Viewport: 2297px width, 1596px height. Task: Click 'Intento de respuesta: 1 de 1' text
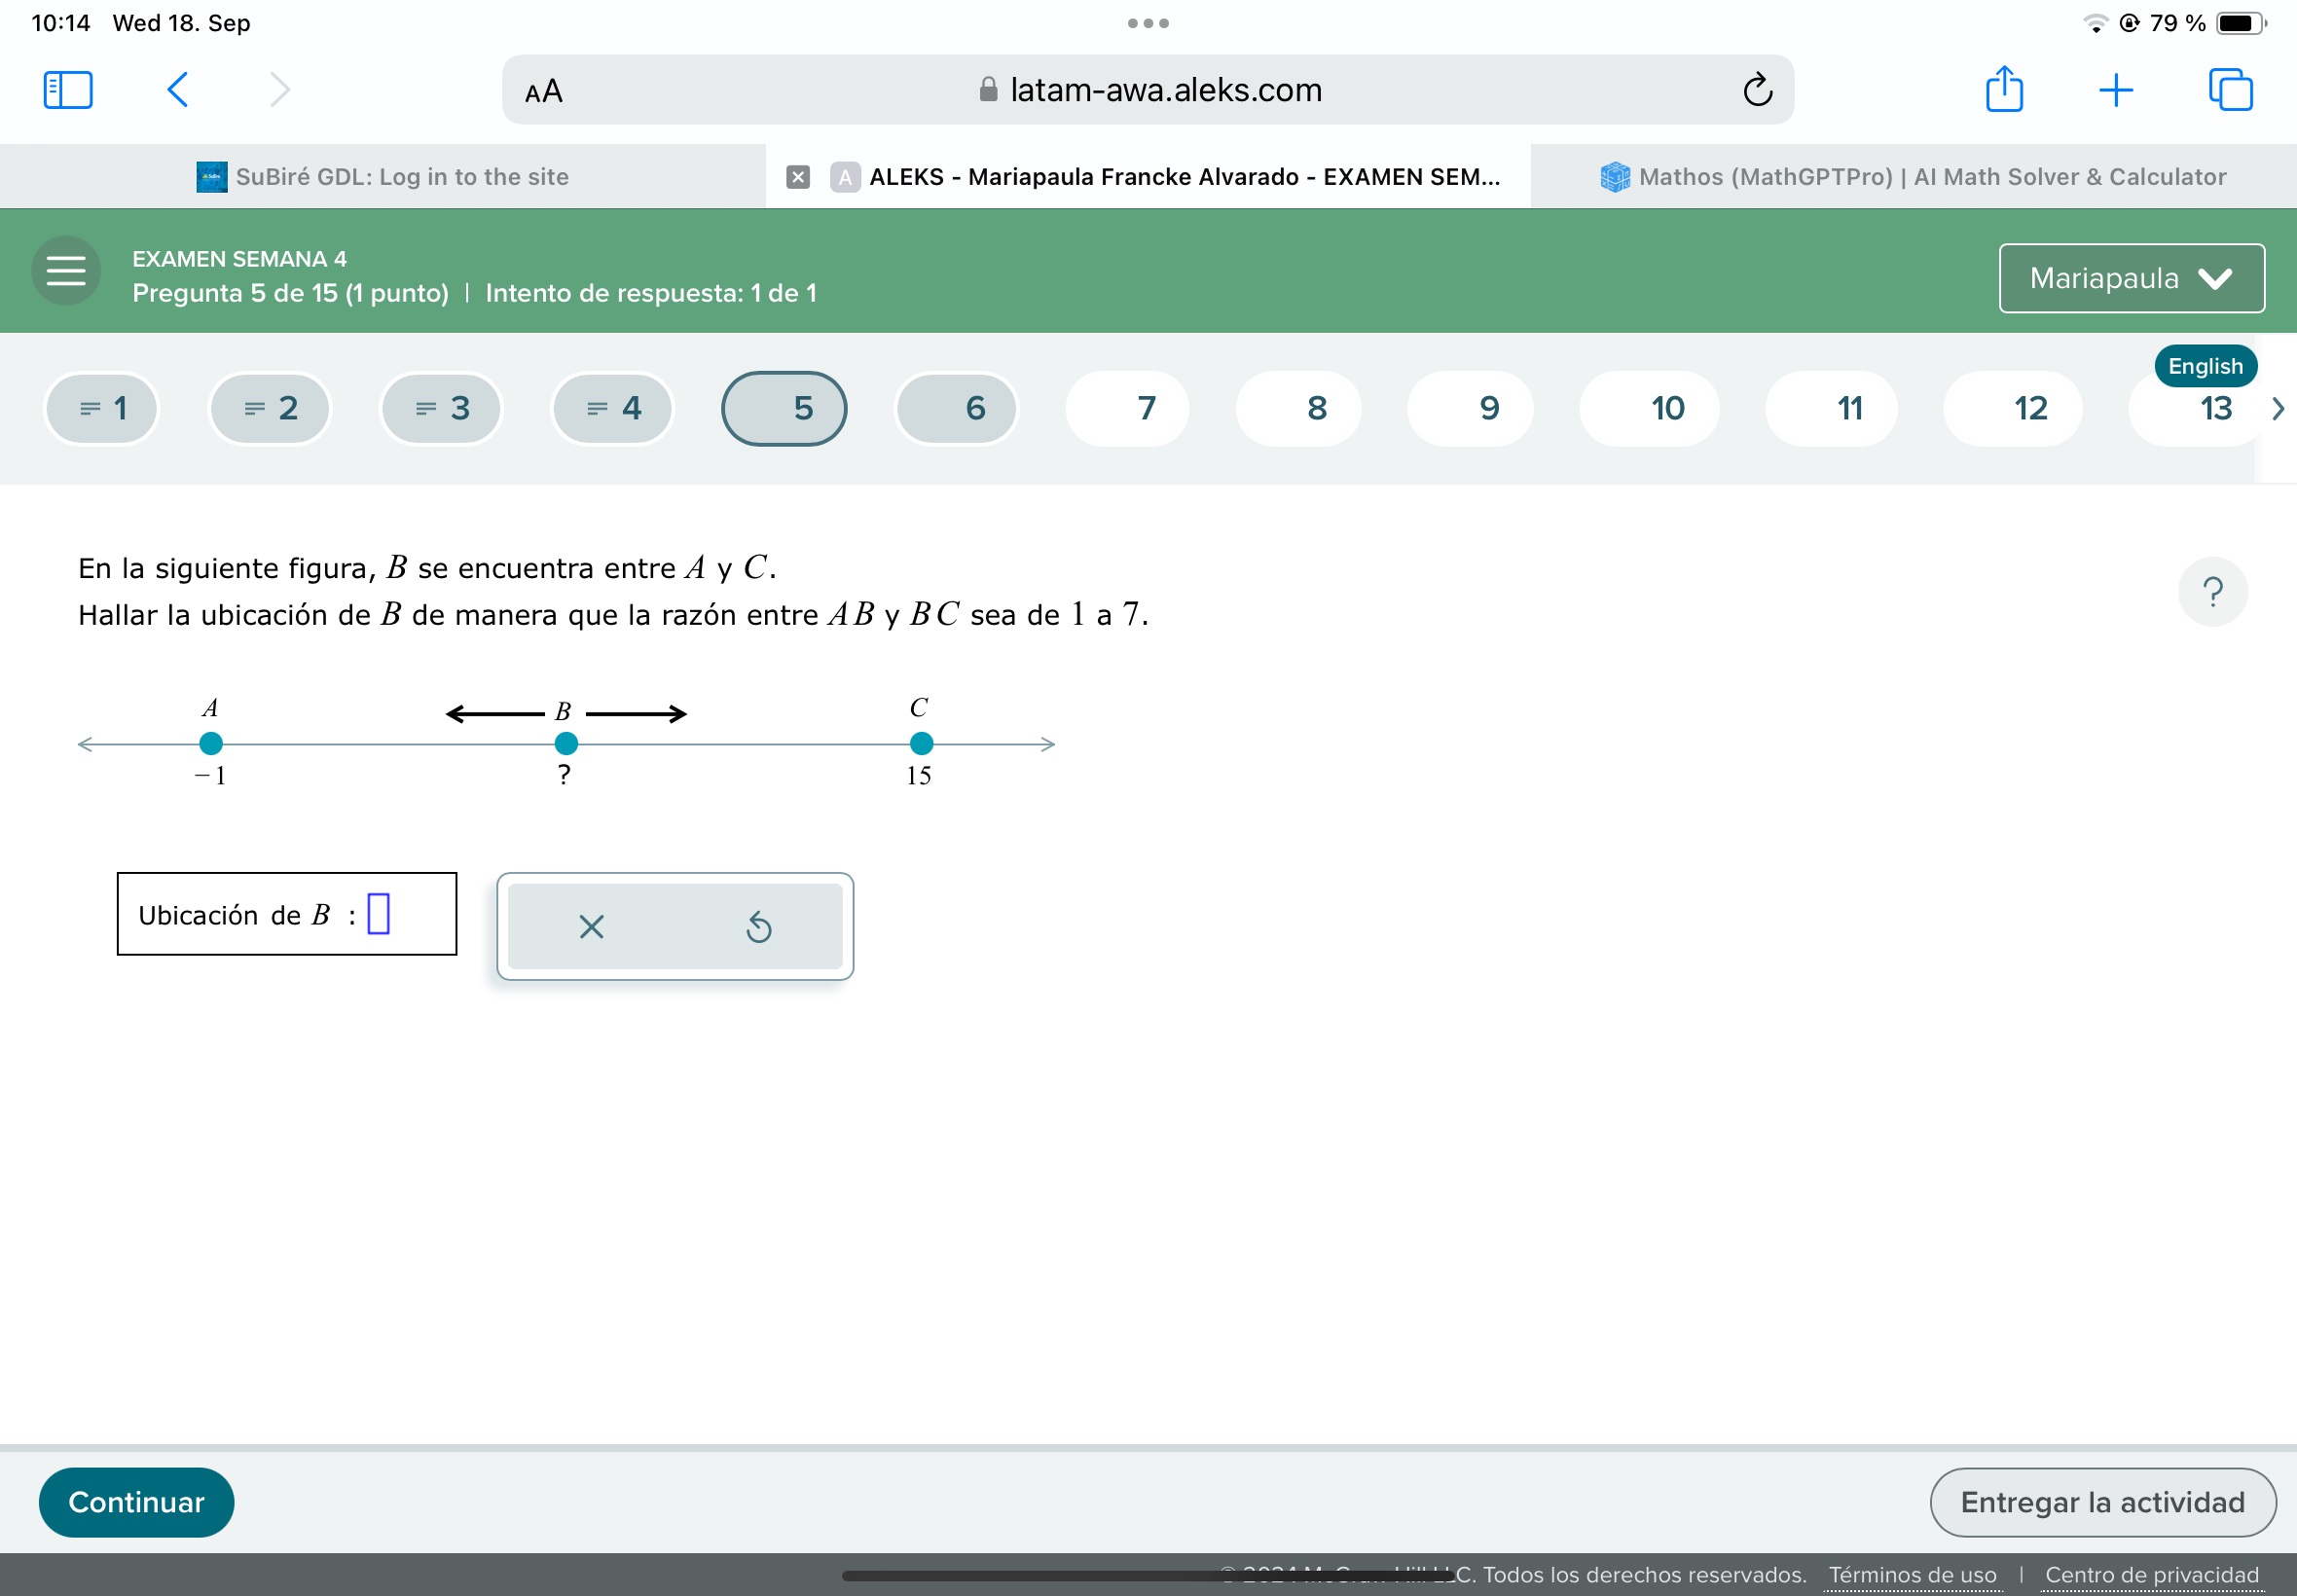pos(651,293)
